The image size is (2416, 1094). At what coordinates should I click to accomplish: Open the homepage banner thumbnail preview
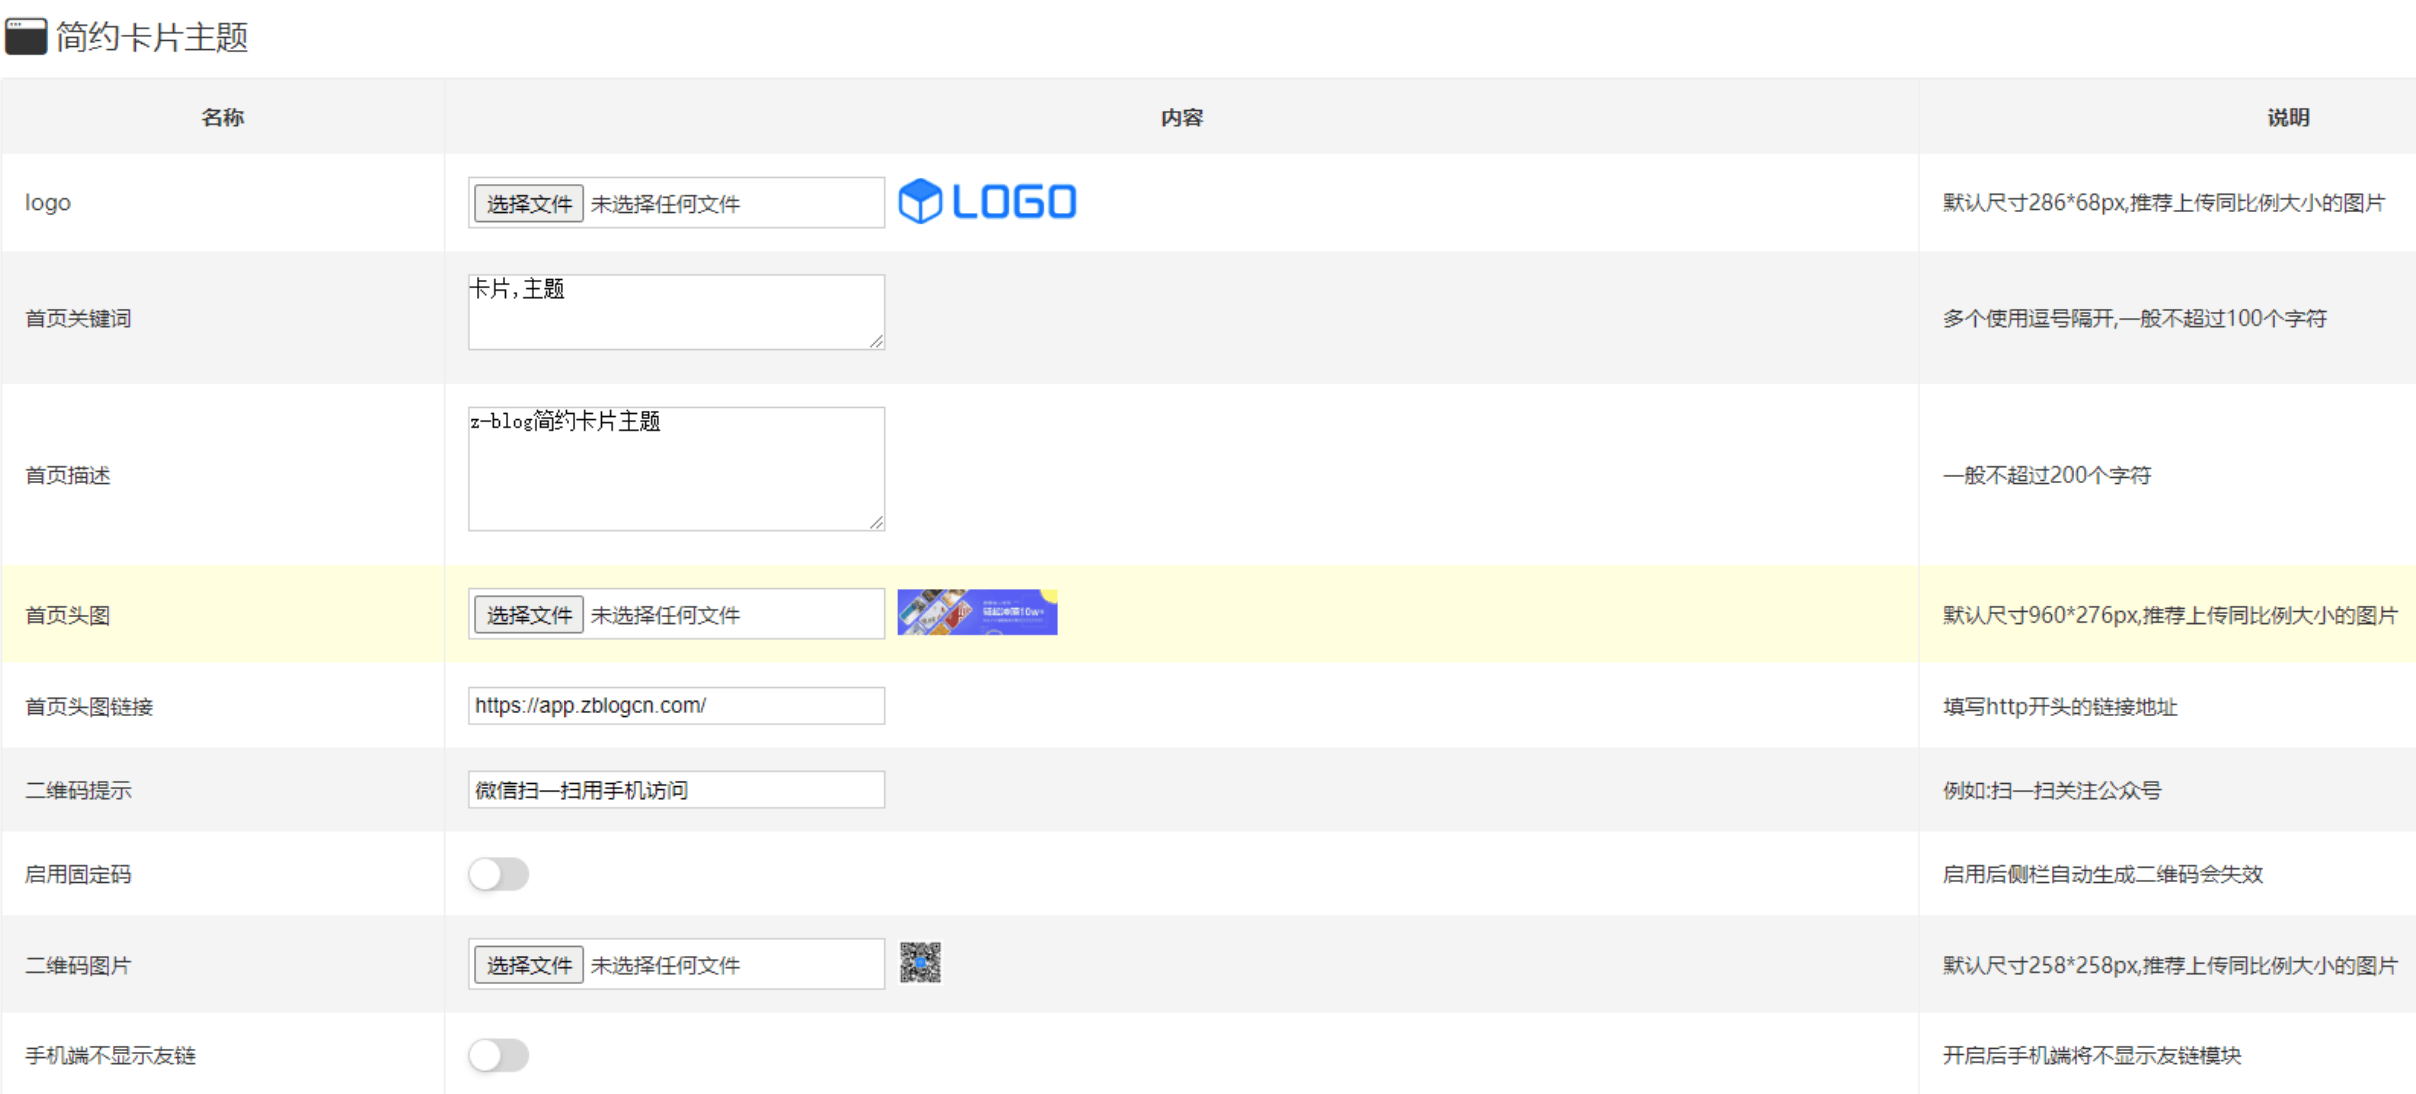point(977,612)
